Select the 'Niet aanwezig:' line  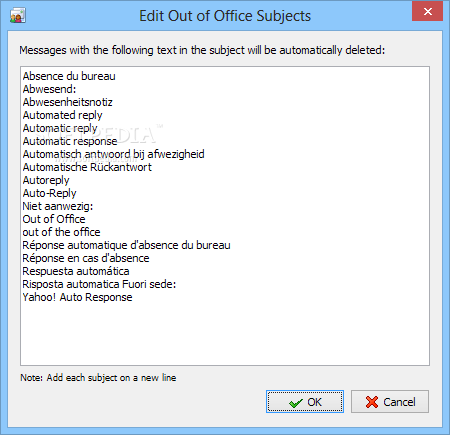click(x=58, y=206)
